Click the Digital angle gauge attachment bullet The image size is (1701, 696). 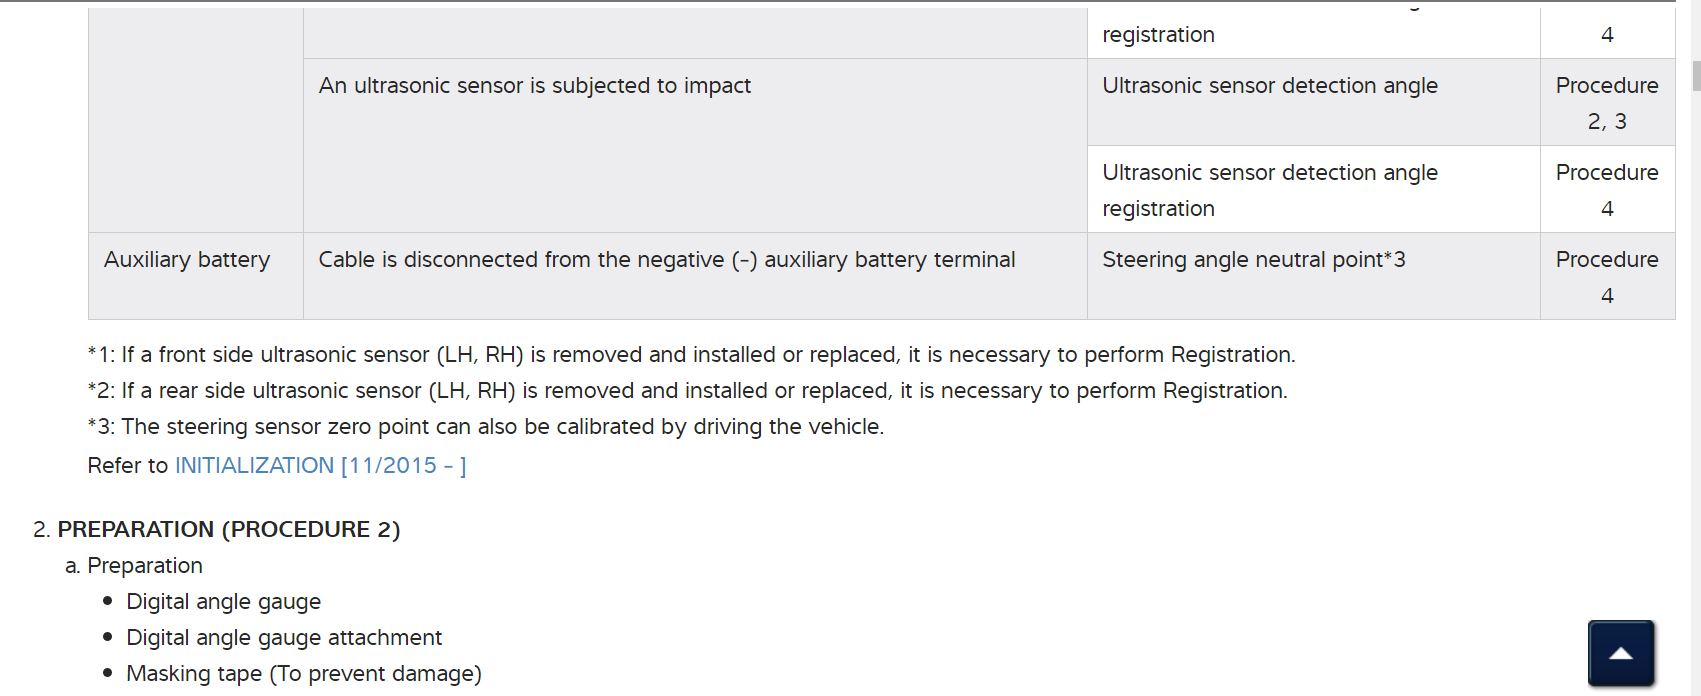point(283,638)
